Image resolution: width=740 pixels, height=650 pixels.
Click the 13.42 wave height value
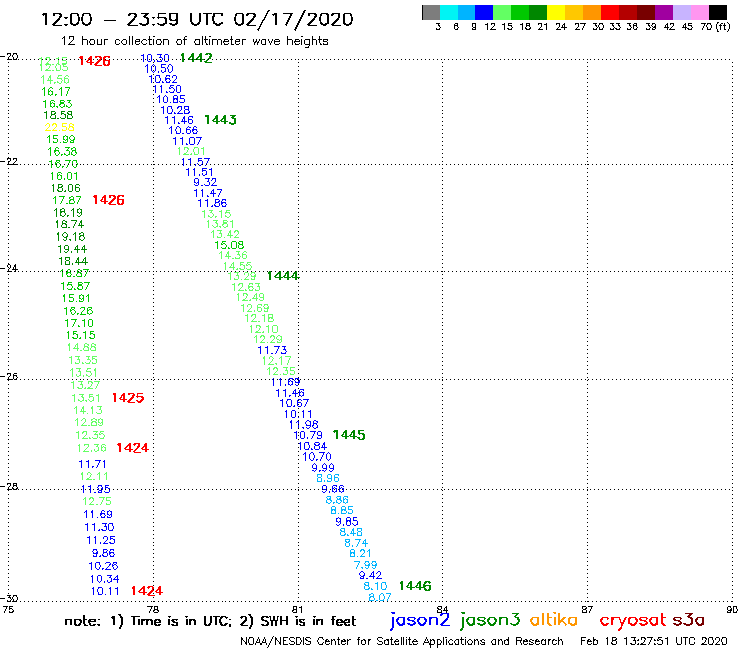pyautogui.click(x=225, y=235)
